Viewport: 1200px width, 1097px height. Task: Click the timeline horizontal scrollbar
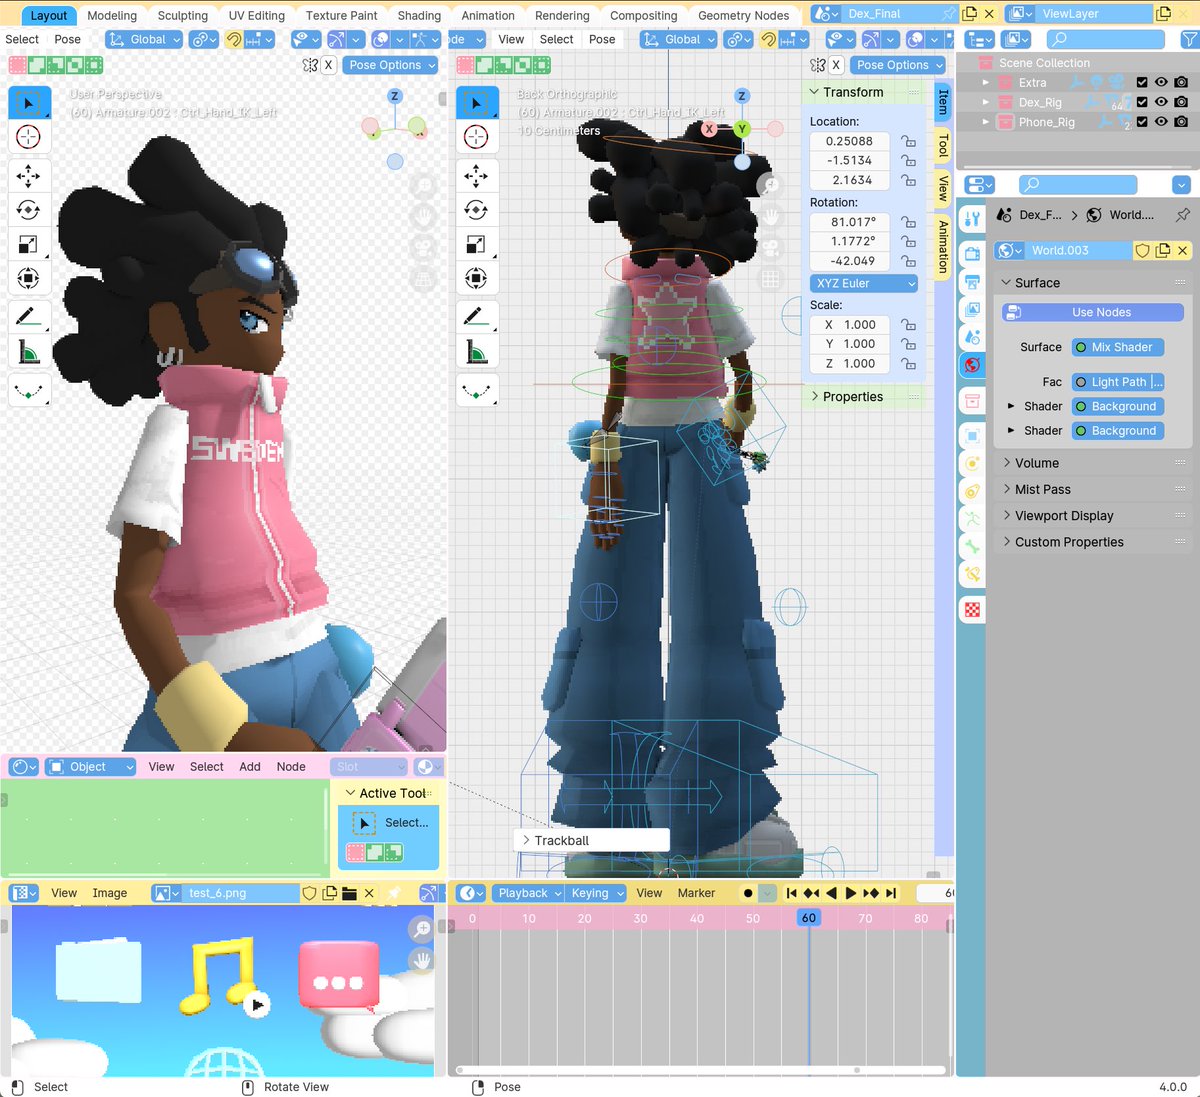point(700,1070)
